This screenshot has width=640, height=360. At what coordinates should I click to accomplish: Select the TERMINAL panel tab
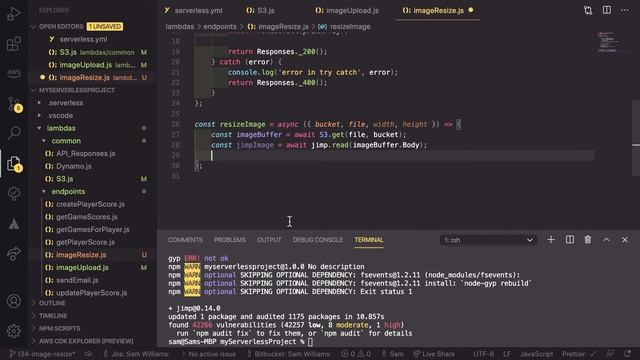[369, 240]
